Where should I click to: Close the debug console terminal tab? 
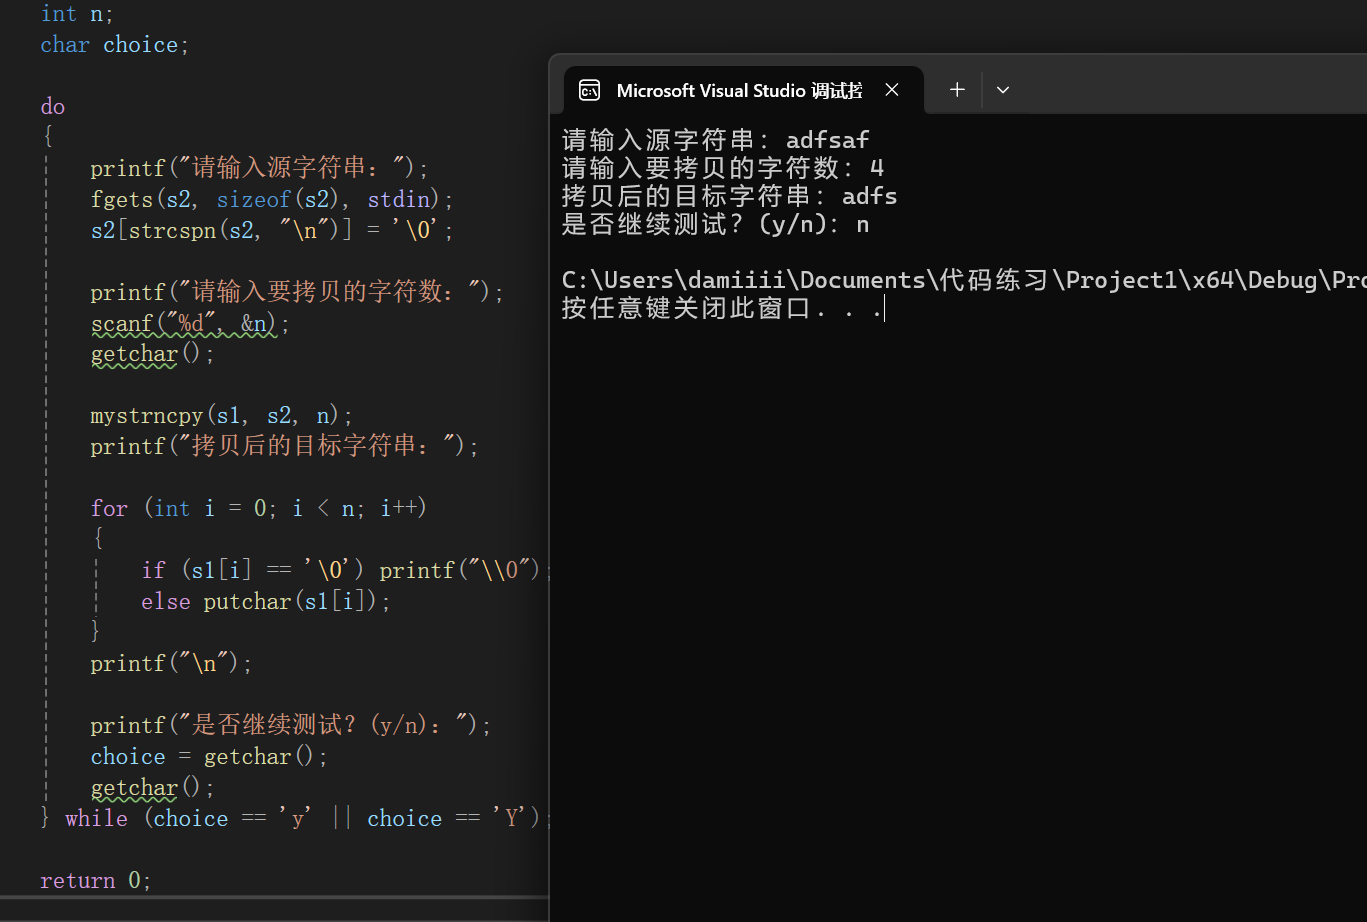coord(891,89)
